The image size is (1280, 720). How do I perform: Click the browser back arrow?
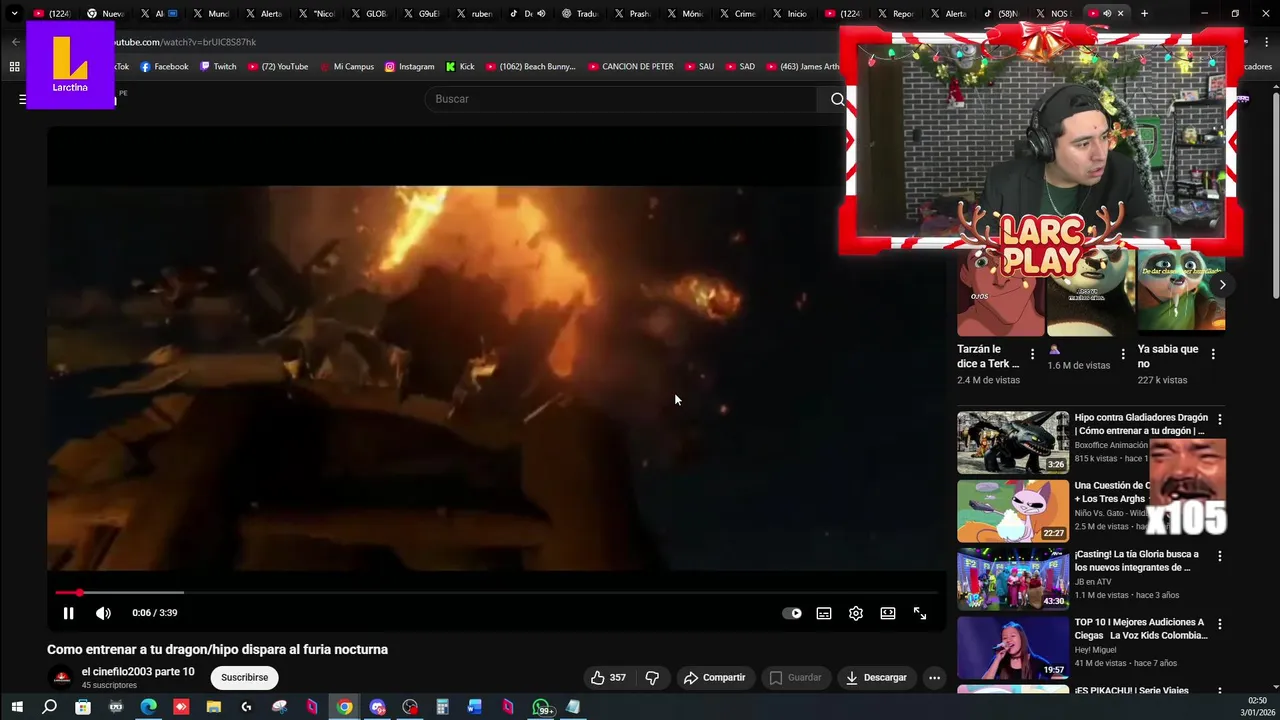[16, 42]
